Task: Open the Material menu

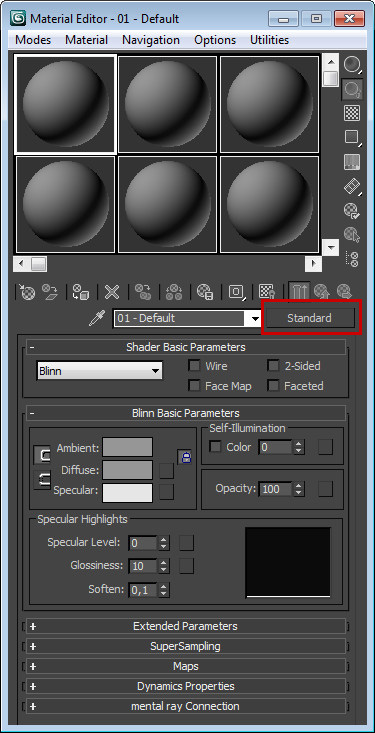Action: [87, 40]
